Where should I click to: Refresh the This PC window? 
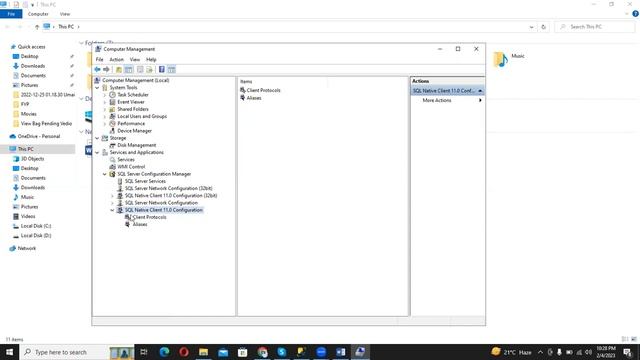[x=543, y=27]
